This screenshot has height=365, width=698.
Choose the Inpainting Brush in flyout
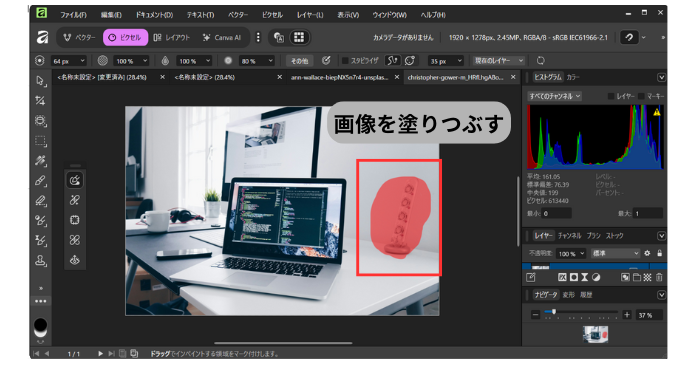(x=75, y=180)
